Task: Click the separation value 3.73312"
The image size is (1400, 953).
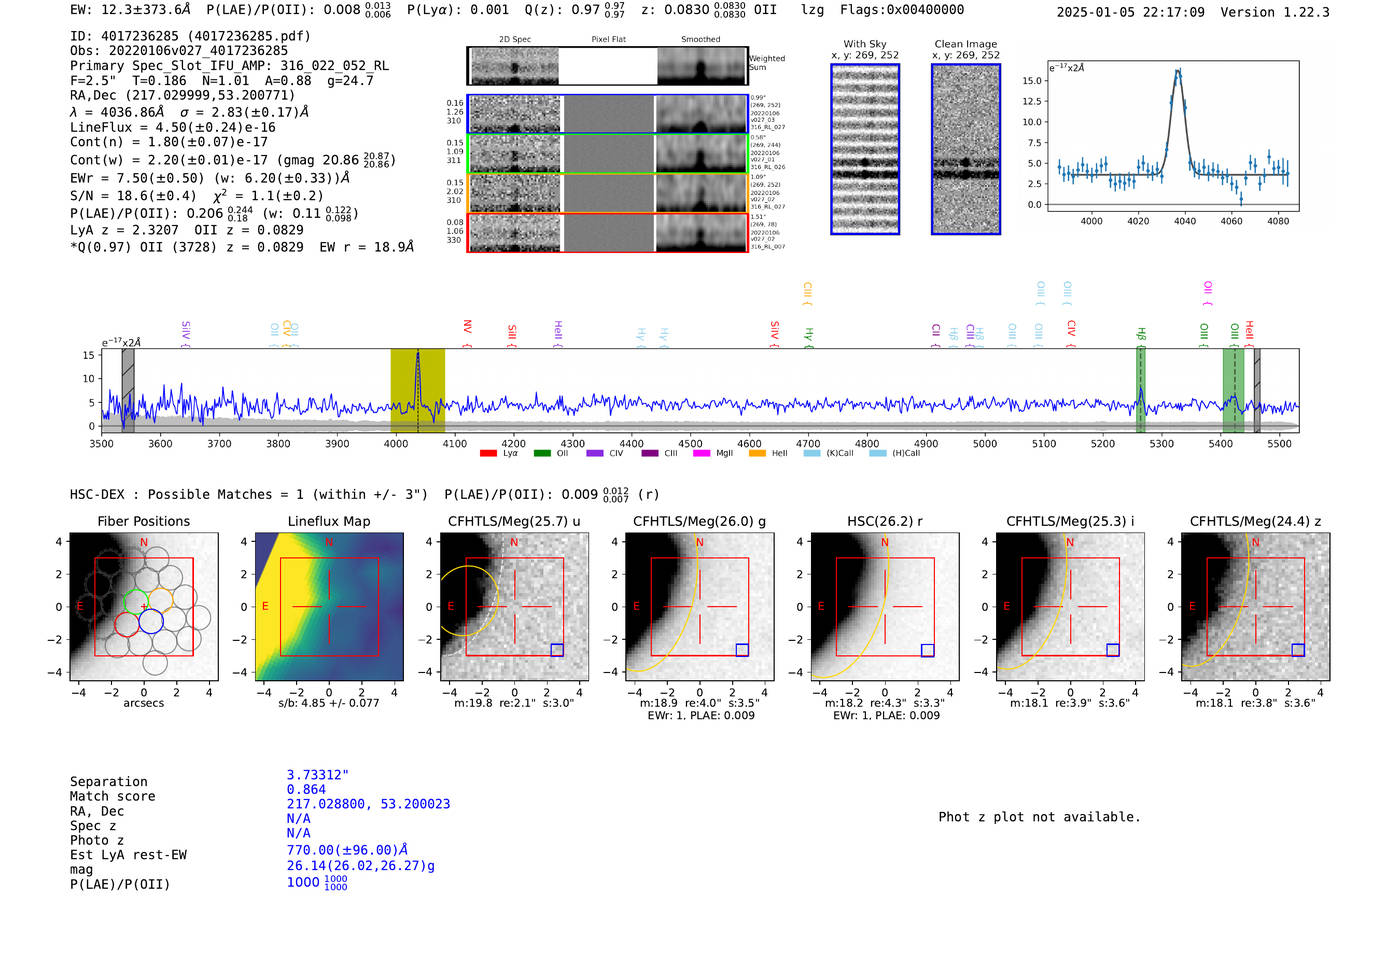Action: (x=318, y=775)
